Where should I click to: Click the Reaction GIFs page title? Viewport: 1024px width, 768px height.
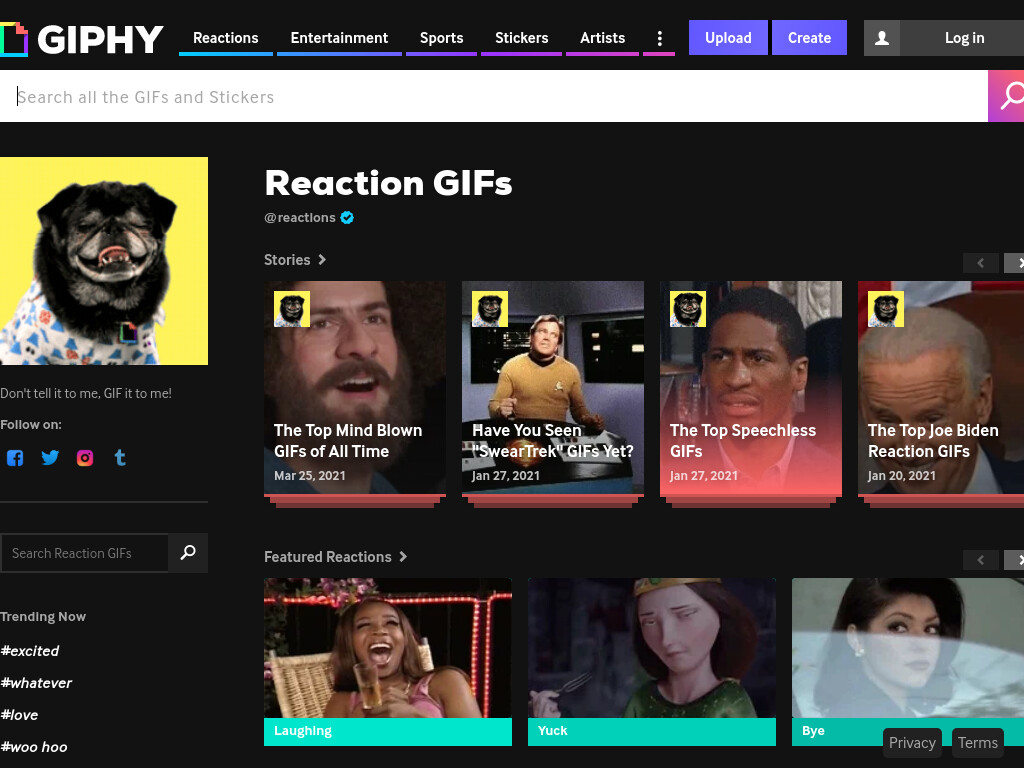[x=388, y=183]
